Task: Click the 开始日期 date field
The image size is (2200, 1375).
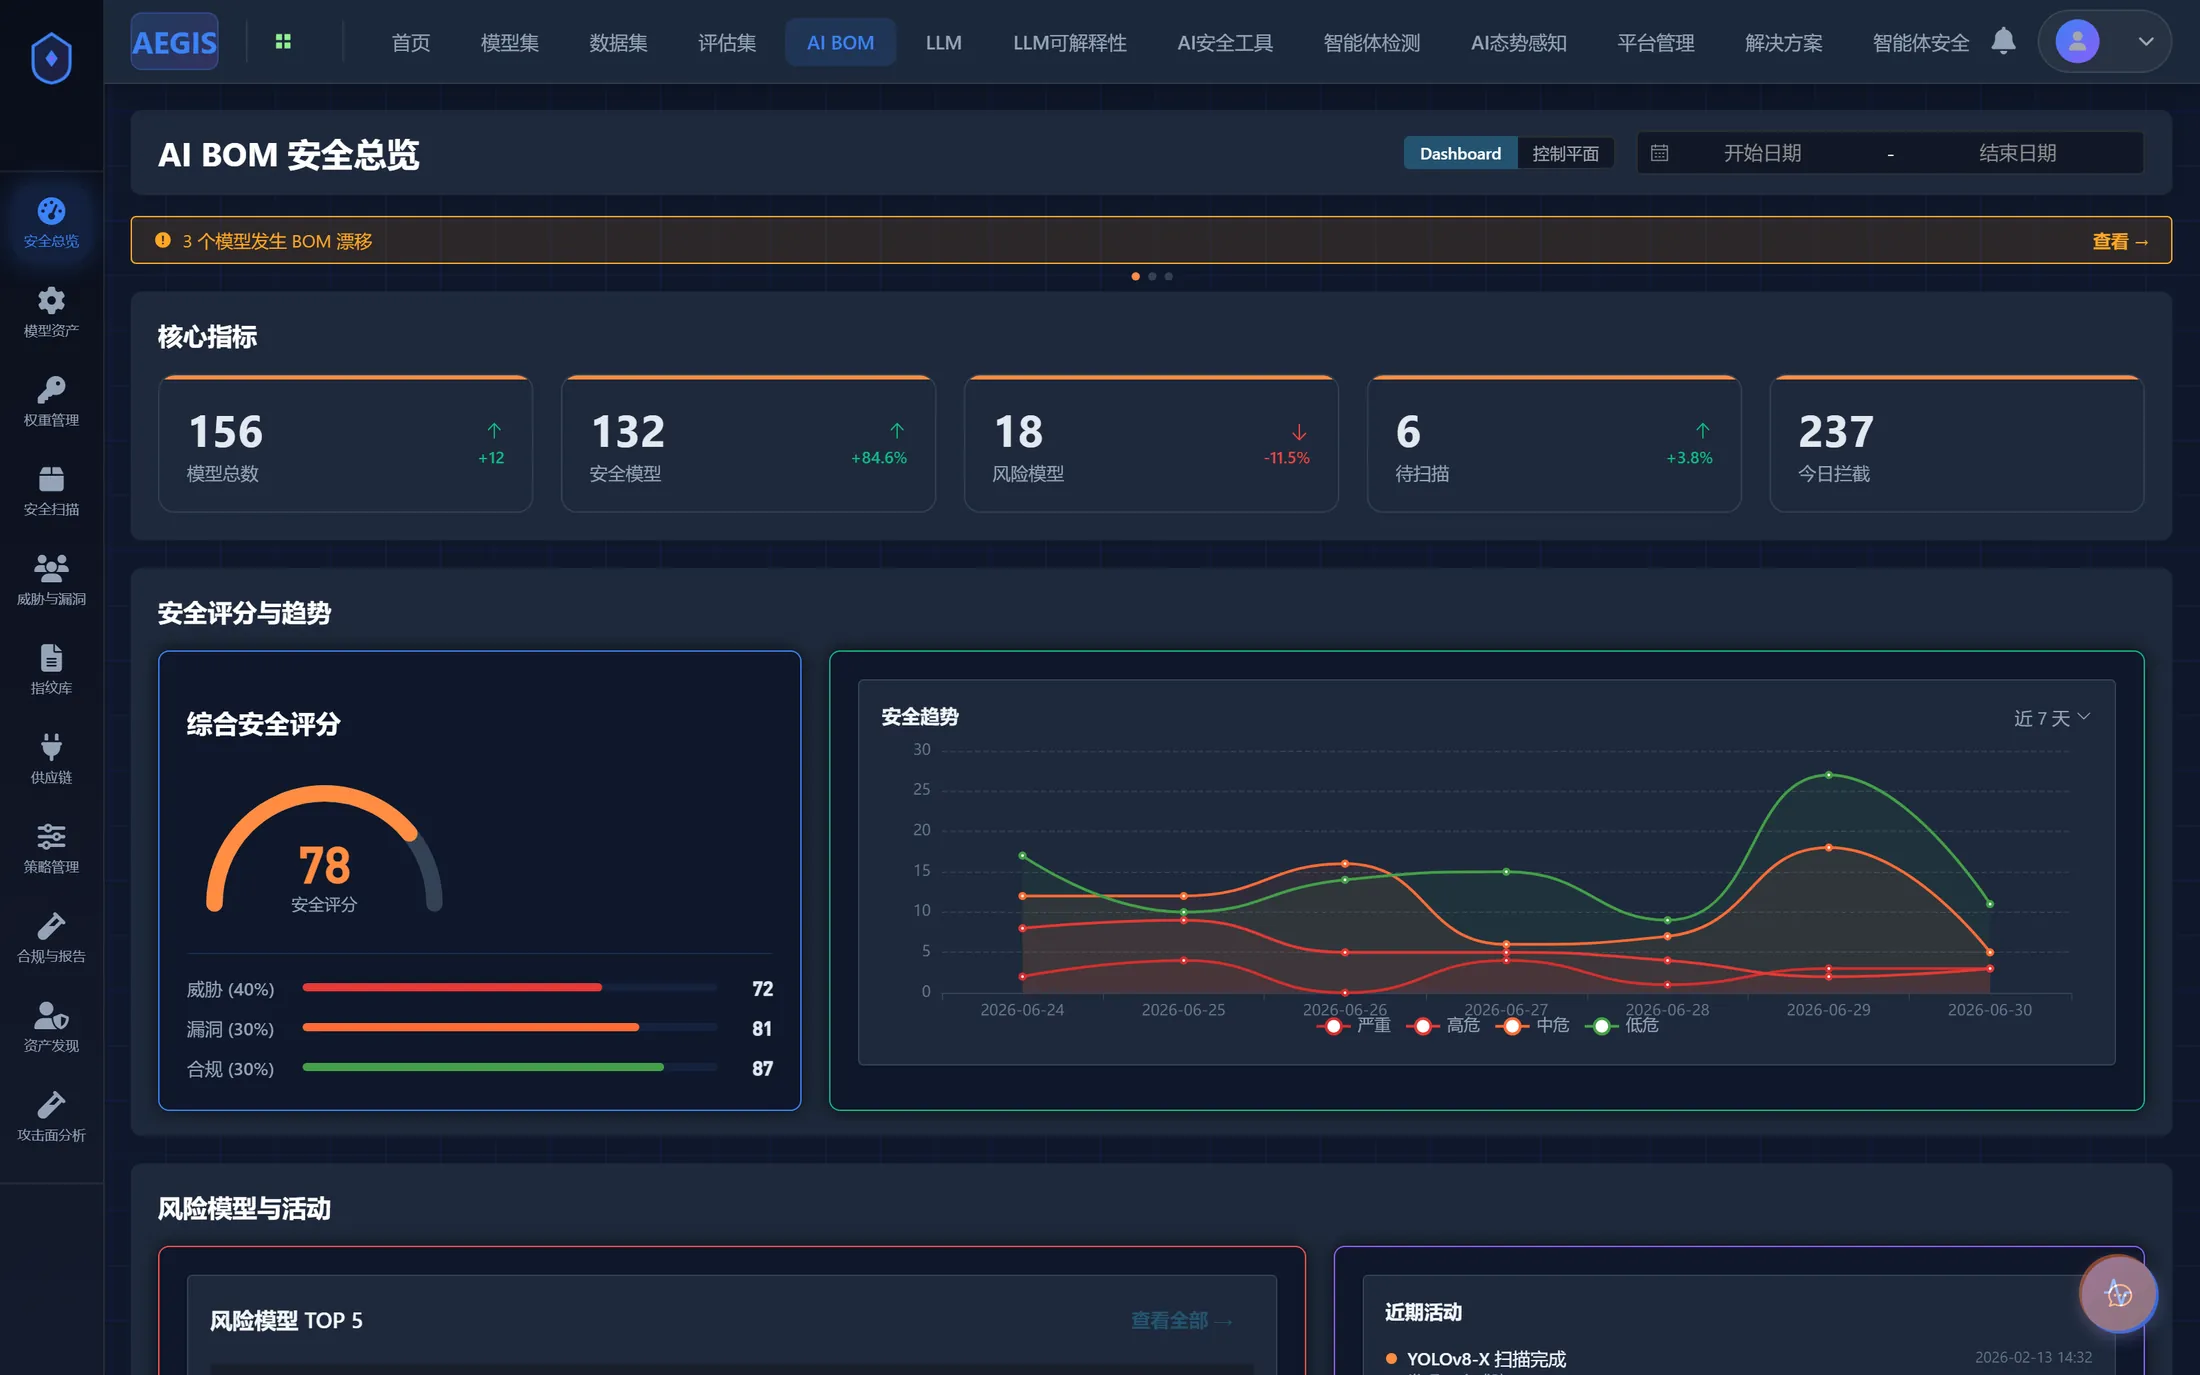Action: pyautogui.click(x=1762, y=153)
